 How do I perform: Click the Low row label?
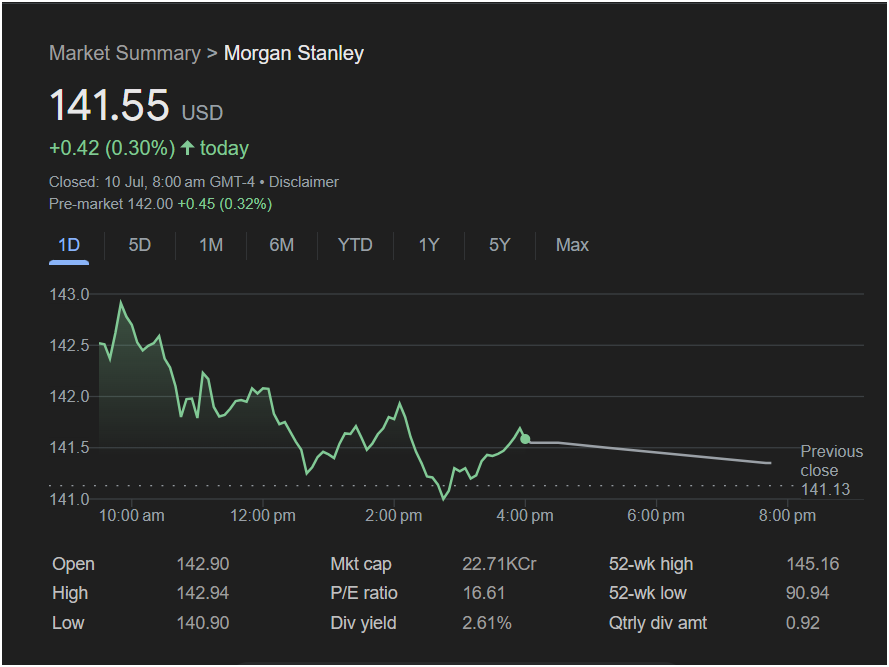68,623
